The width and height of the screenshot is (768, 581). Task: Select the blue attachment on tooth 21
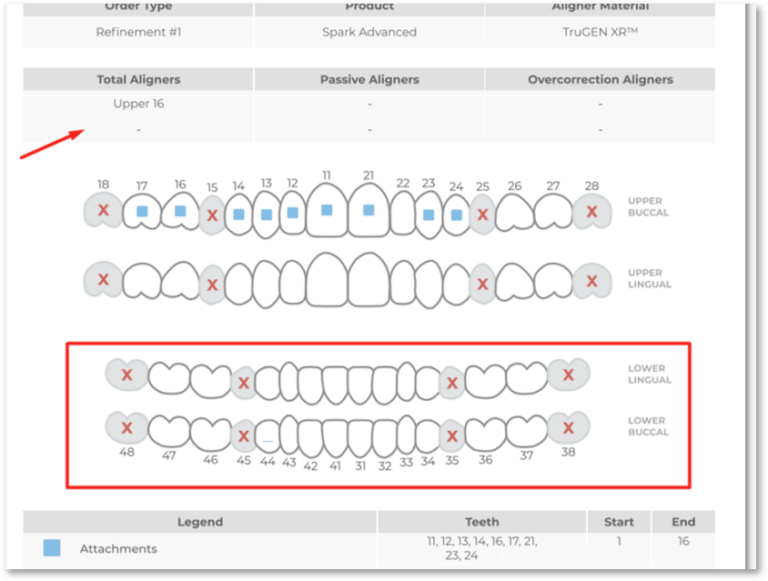tap(368, 210)
